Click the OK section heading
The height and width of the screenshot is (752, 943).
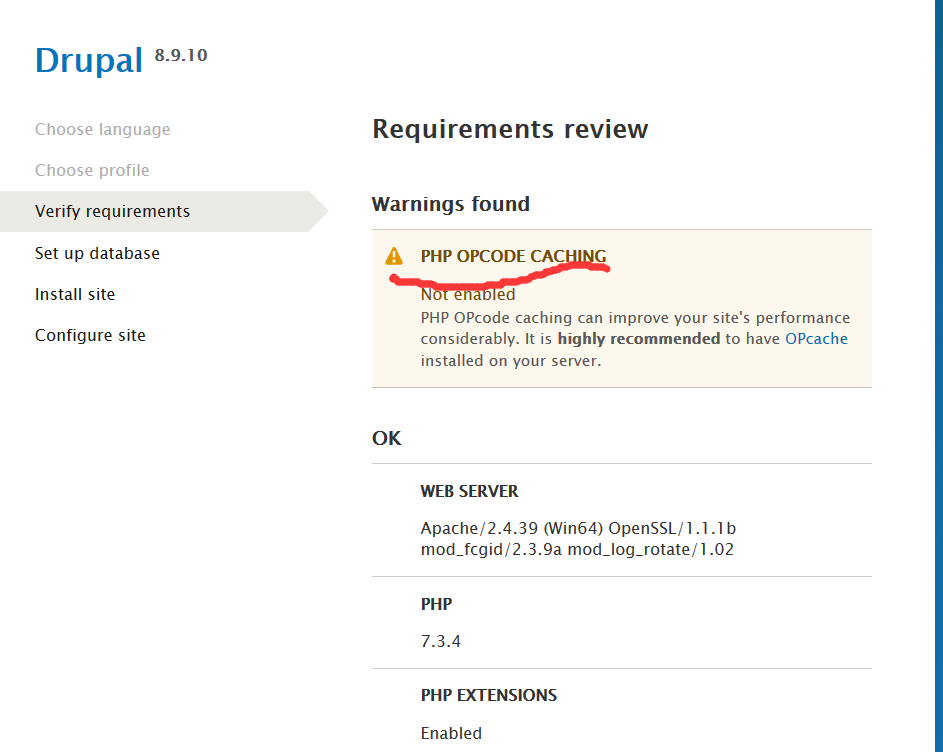click(x=387, y=438)
